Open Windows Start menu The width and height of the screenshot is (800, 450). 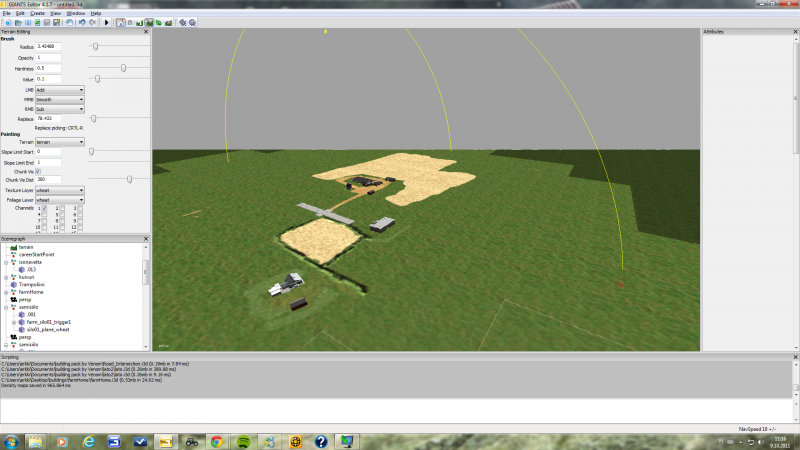11,441
